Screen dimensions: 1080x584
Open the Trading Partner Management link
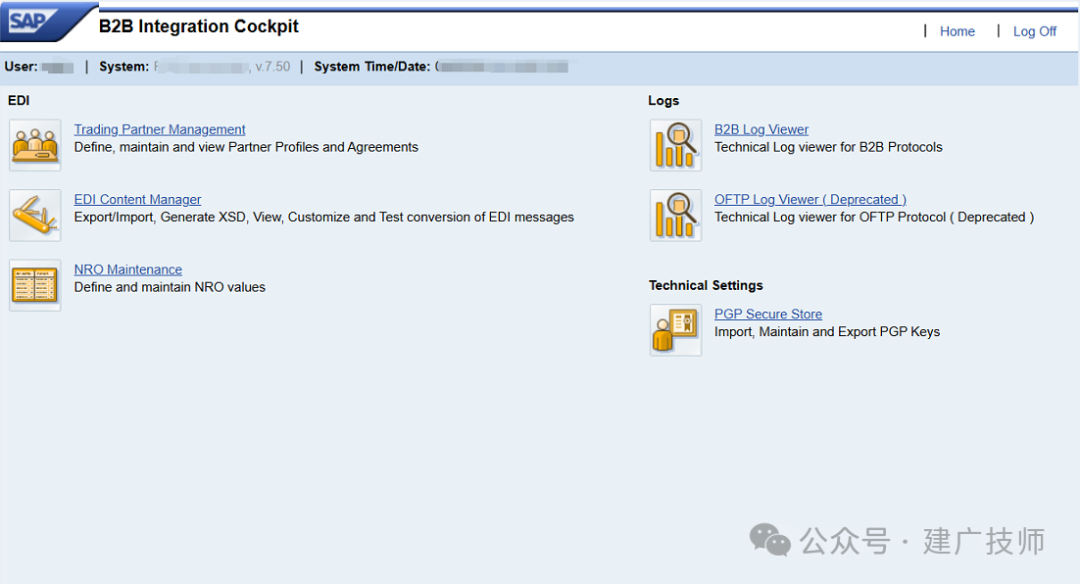tap(159, 129)
